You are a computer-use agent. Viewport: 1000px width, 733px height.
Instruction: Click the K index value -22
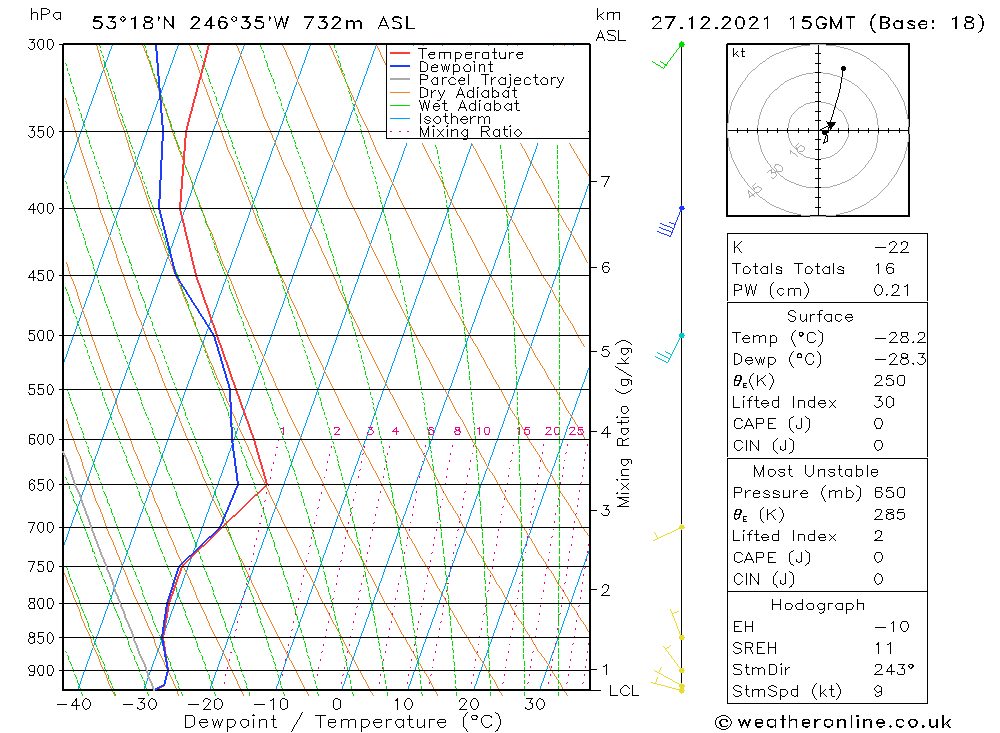click(x=892, y=248)
